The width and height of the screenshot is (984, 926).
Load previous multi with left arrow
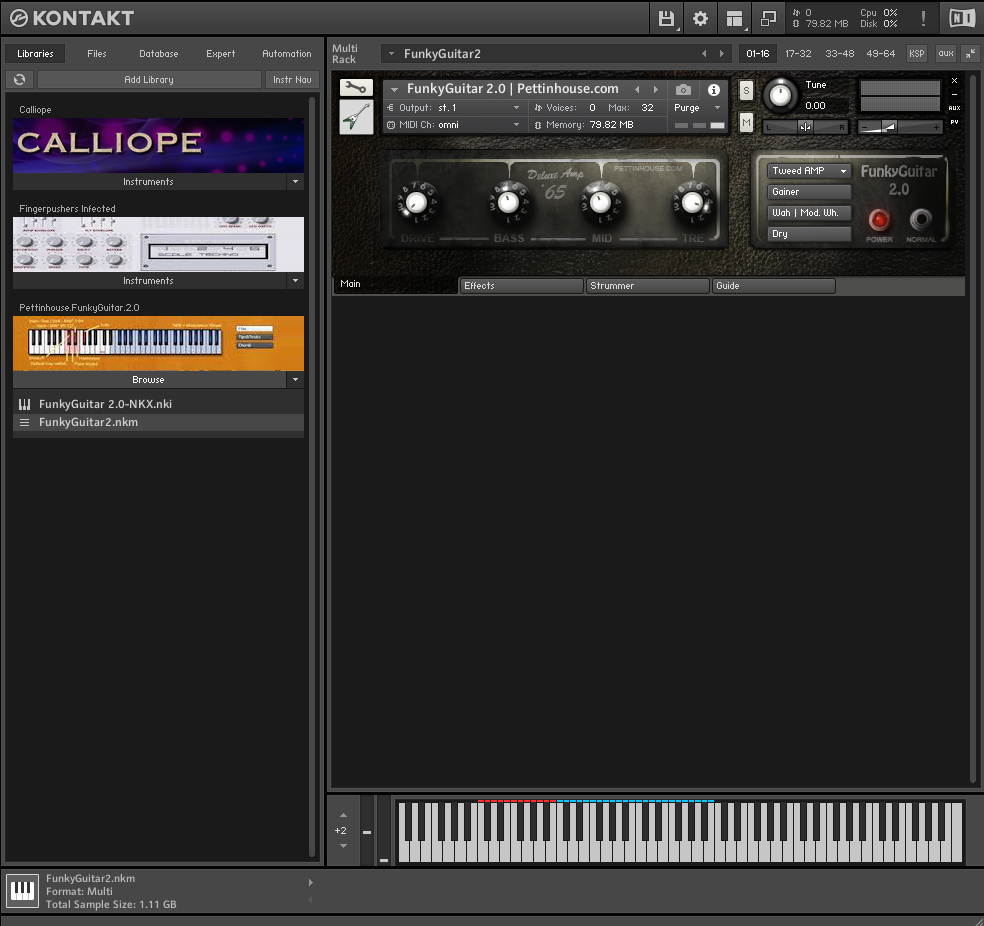[x=704, y=54]
